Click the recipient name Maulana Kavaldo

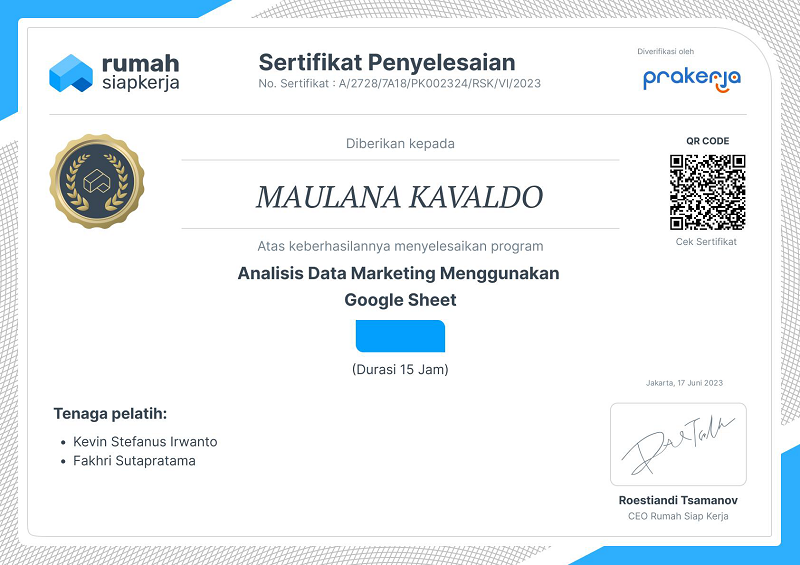[x=399, y=197]
